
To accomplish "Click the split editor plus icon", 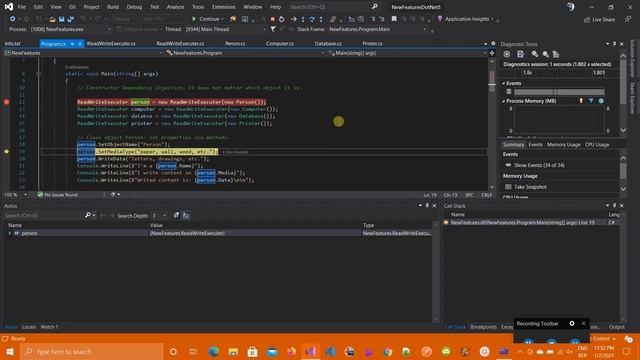I will 492,53.
